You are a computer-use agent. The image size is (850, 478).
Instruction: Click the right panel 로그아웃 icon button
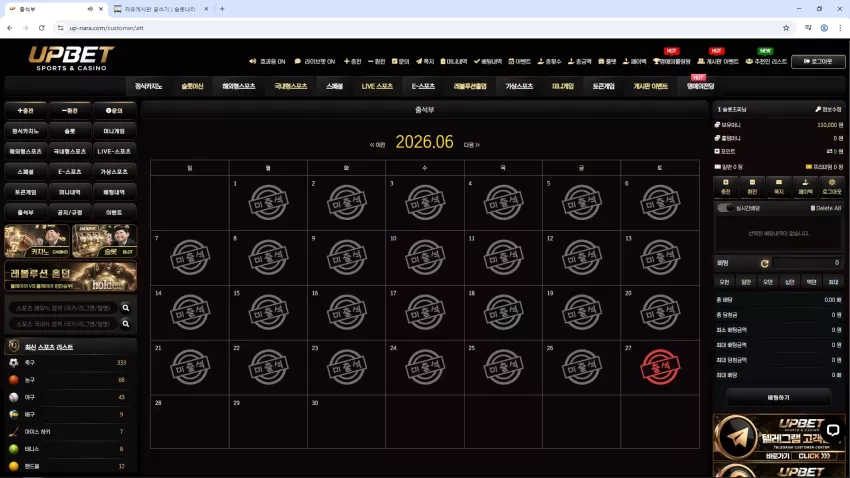tap(832, 186)
